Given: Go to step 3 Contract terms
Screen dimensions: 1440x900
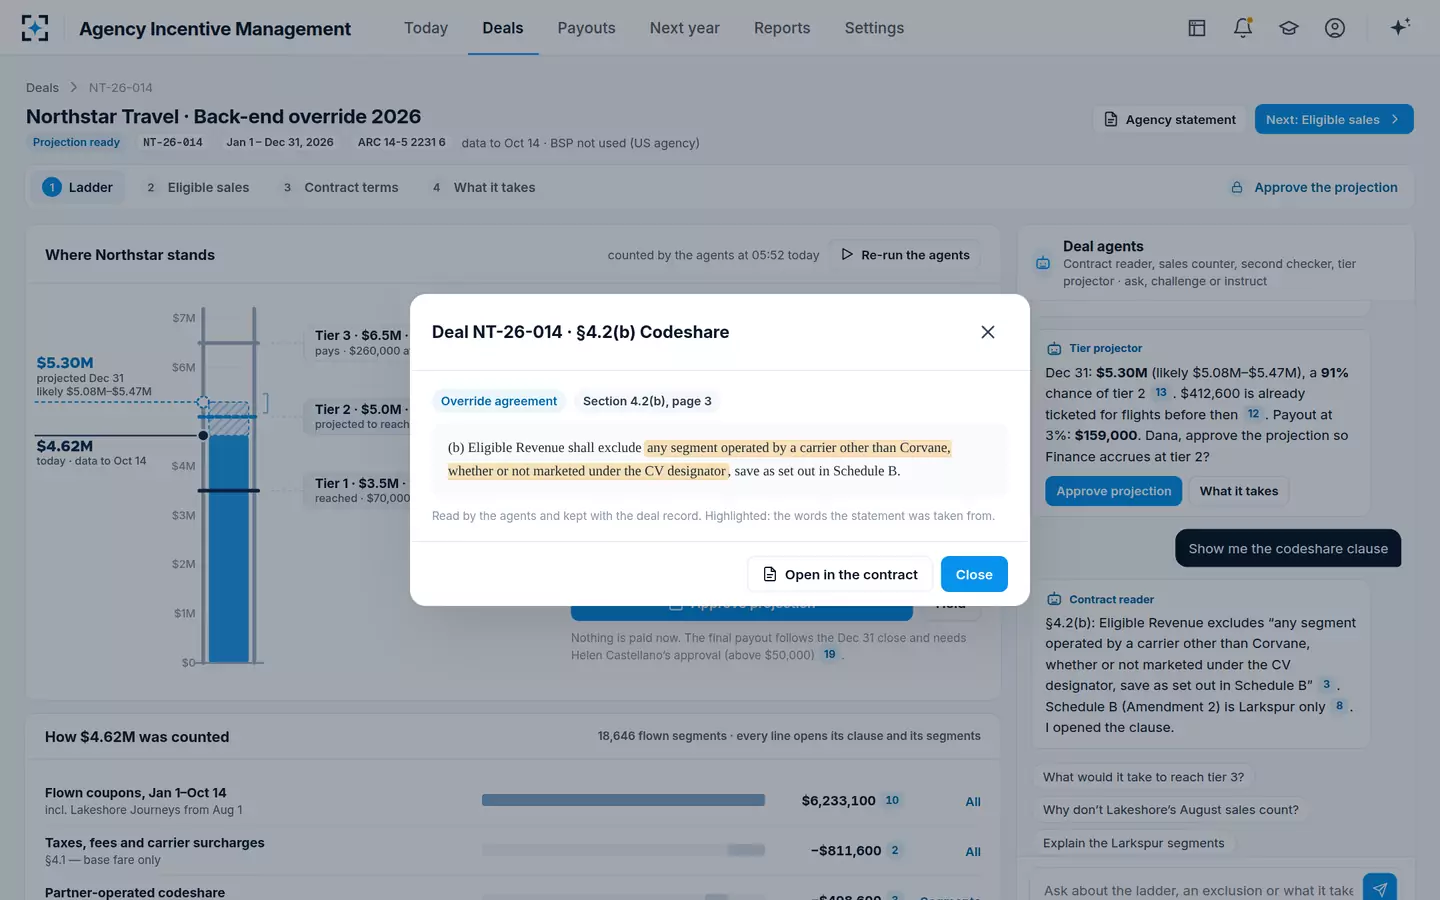Looking at the screenshot, I should [341, 187].
